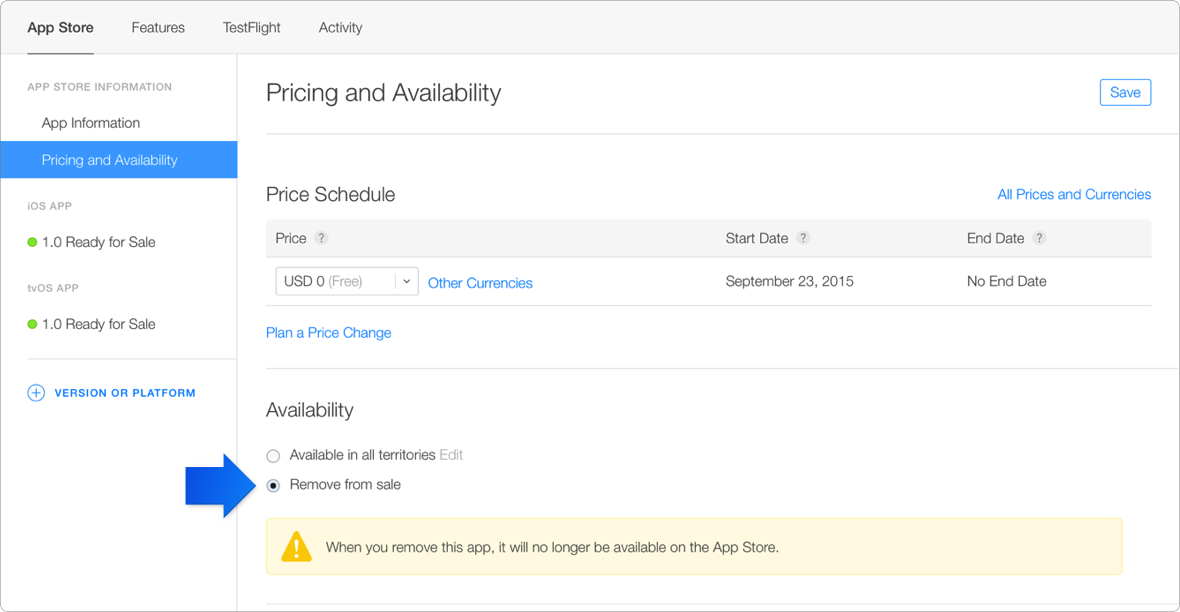The height and width of the screenshot is (612, 1180).
Task: Select tvOS 1.0 Ready for Sale version
Action: 98,324
